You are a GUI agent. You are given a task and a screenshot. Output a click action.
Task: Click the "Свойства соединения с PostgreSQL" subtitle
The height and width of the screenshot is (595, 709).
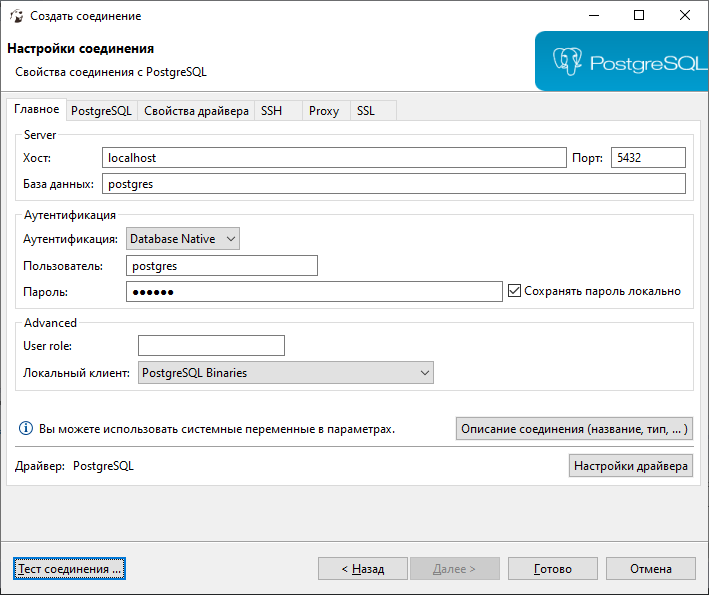click(111, 72)
